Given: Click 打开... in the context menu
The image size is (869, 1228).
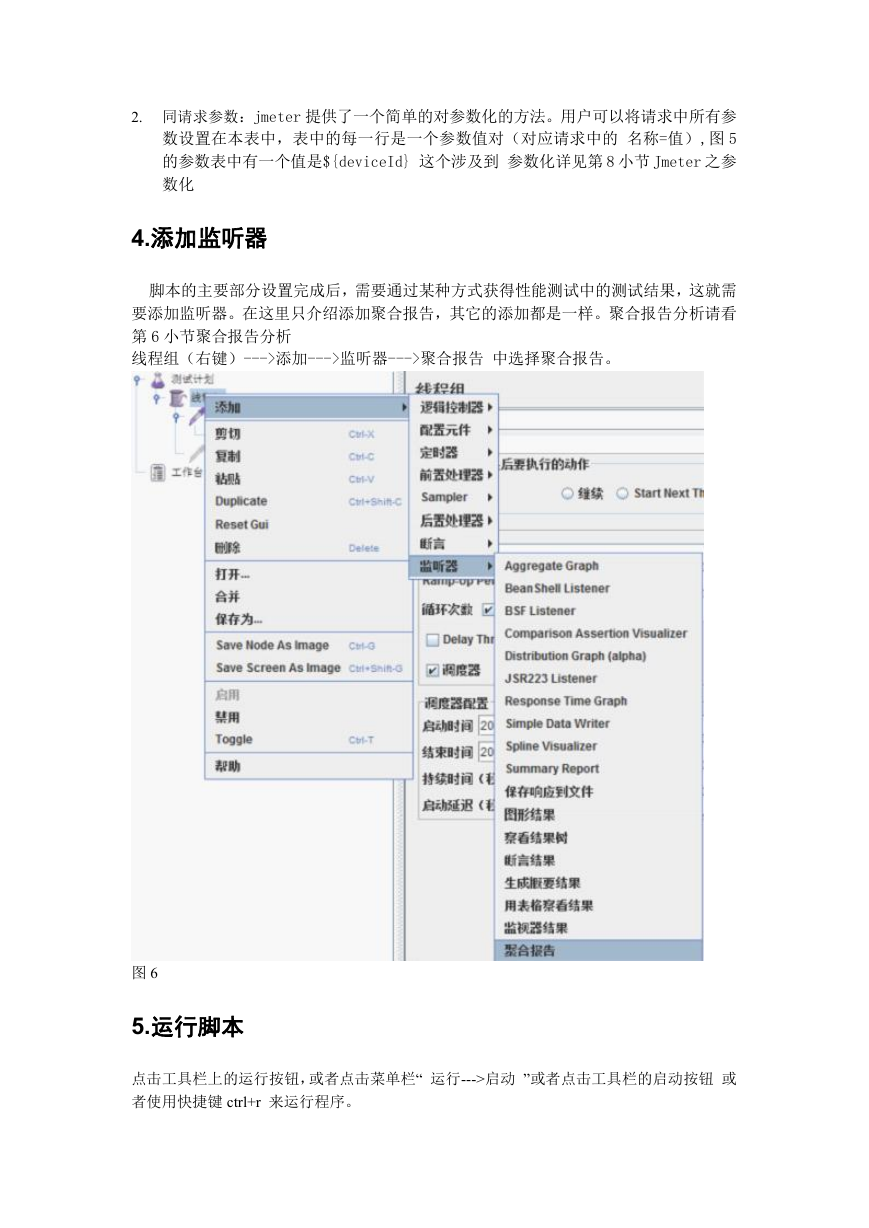Looking at the screenshot, I should (x=308, y=575).
